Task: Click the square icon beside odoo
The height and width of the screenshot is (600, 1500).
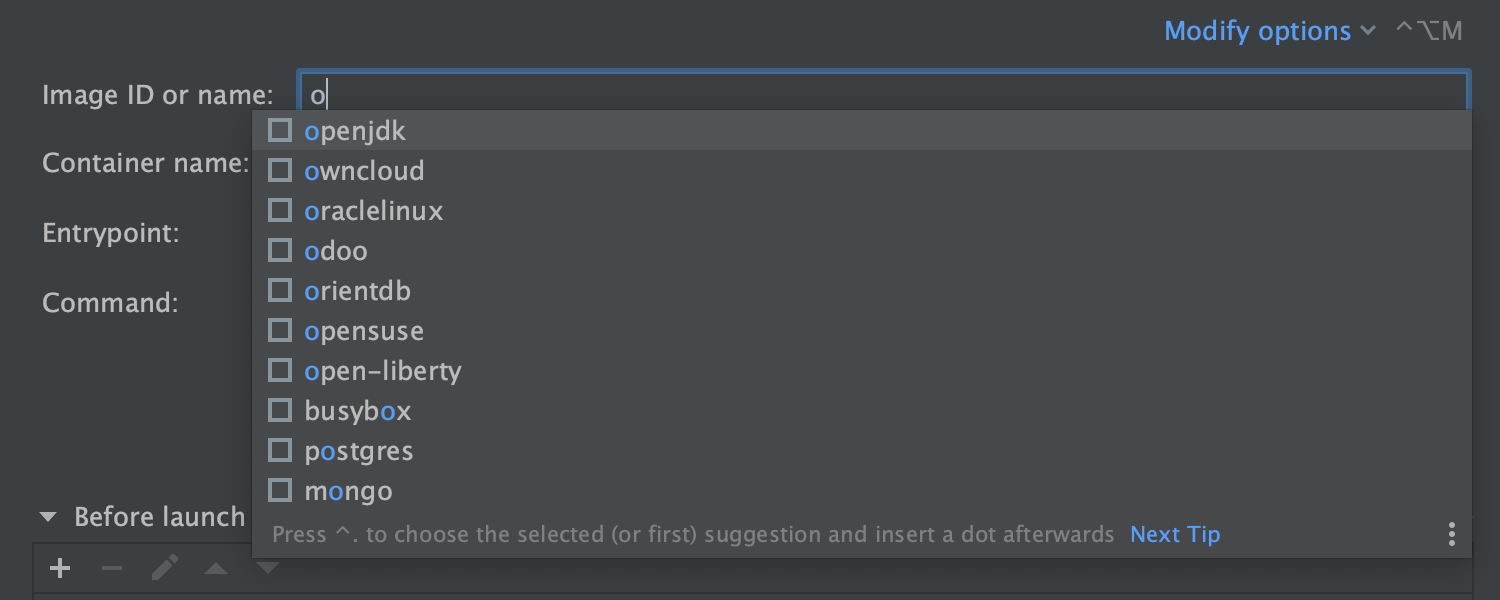Action: click(280, 251)
